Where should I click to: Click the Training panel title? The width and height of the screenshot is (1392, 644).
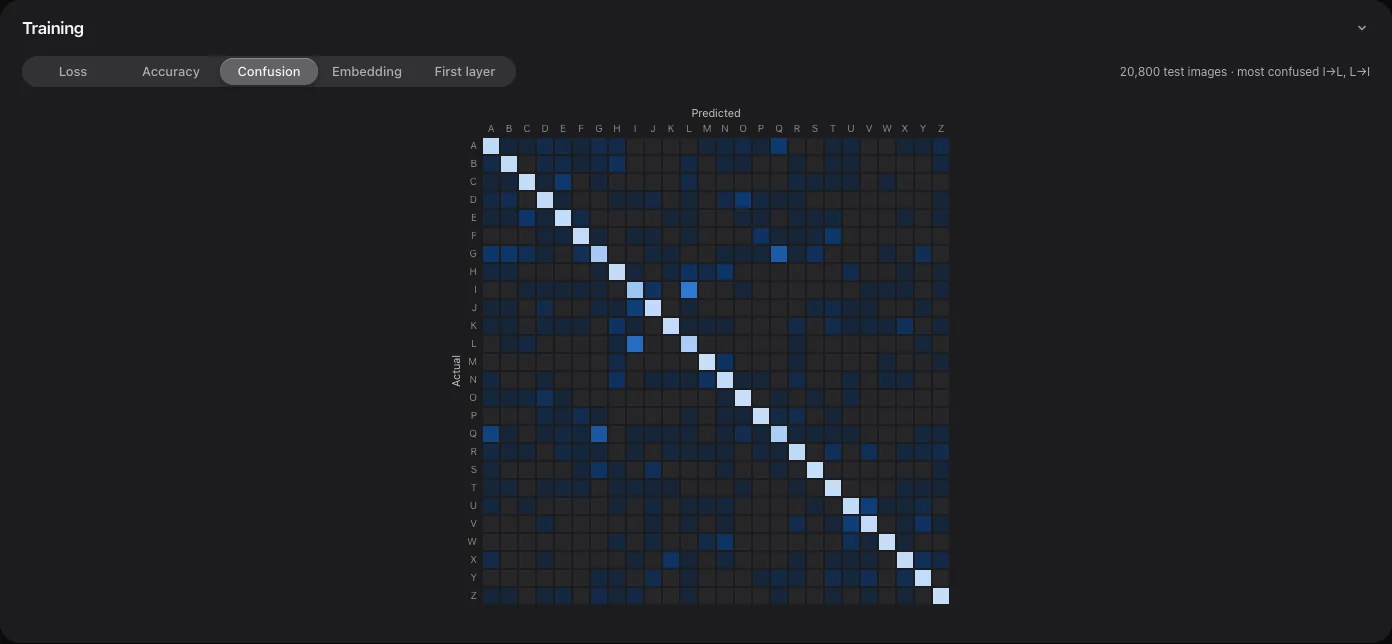[x=53, y=28]
